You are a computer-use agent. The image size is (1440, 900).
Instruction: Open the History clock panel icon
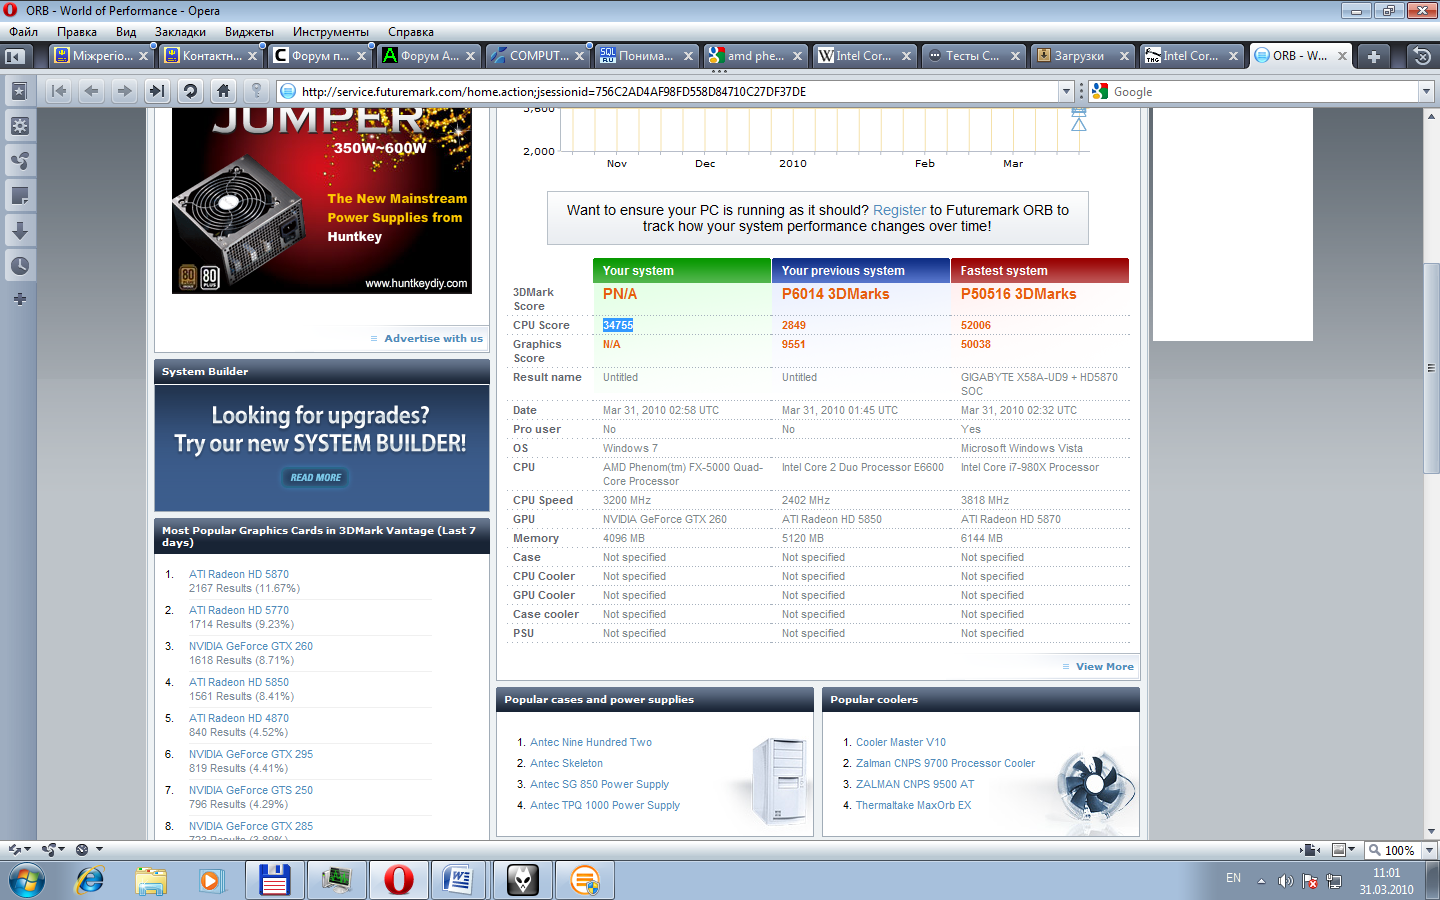coord(19,266)
